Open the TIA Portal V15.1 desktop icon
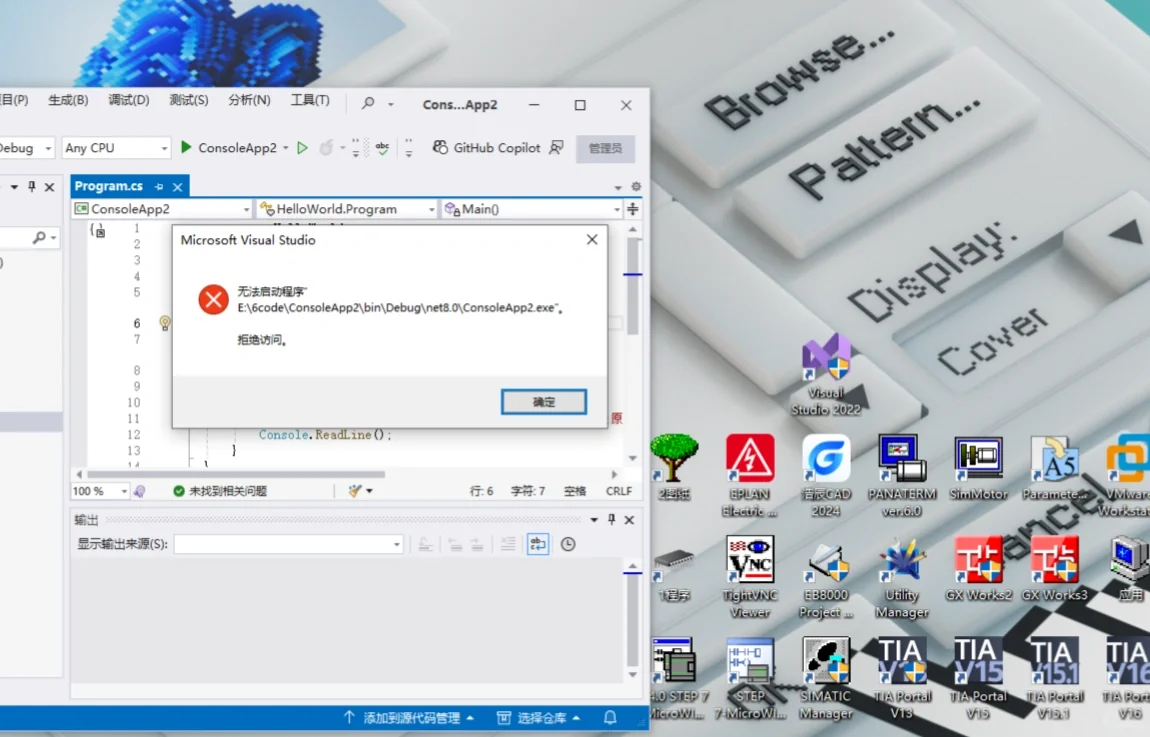The height and width of the screenshot is (737, 1150). [1055, 678]
